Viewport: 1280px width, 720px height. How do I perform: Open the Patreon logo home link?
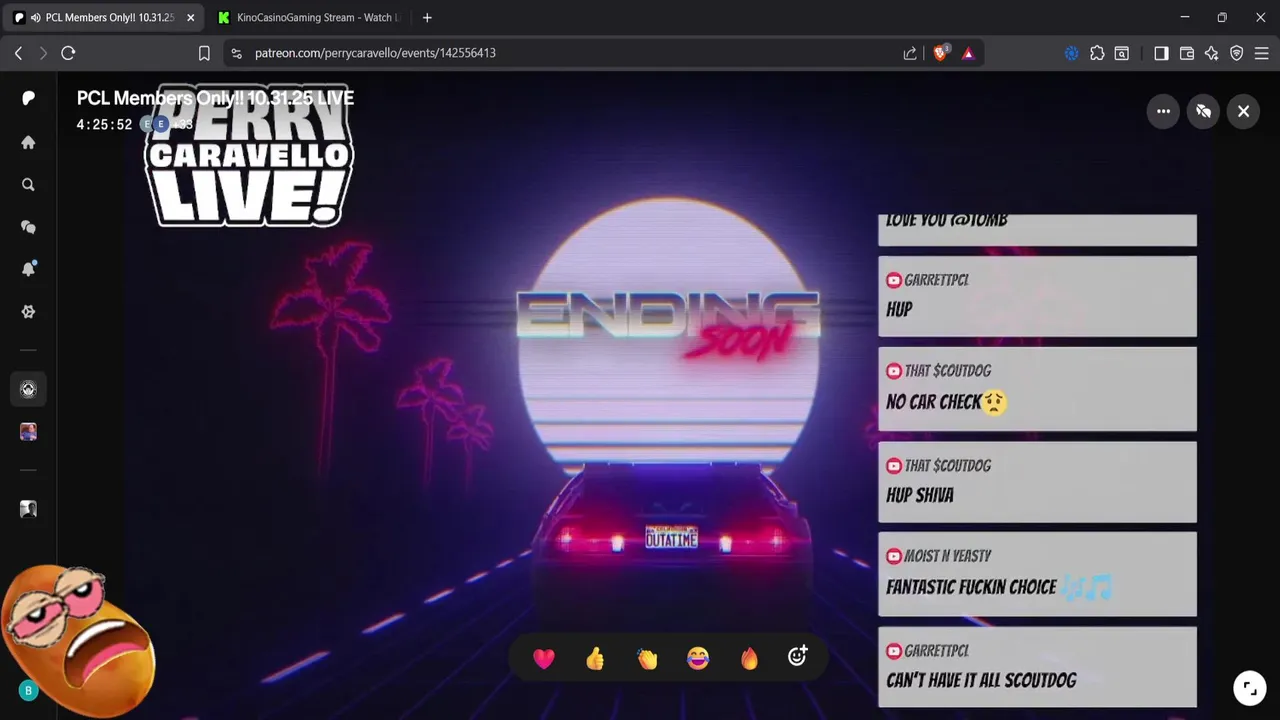point(28,98)
